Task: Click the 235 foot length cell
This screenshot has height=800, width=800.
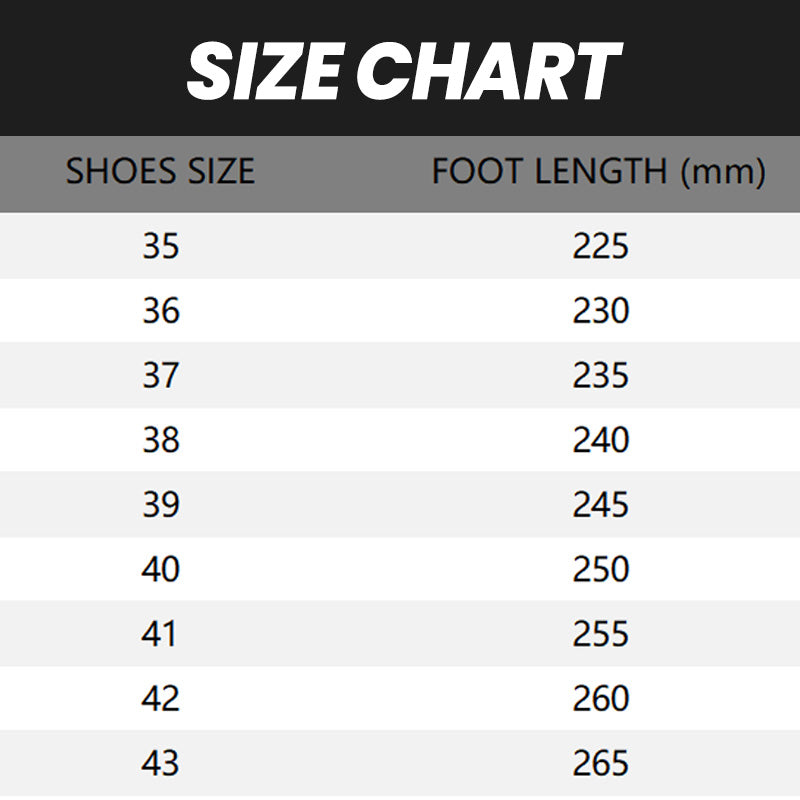Action: (600, 376)
